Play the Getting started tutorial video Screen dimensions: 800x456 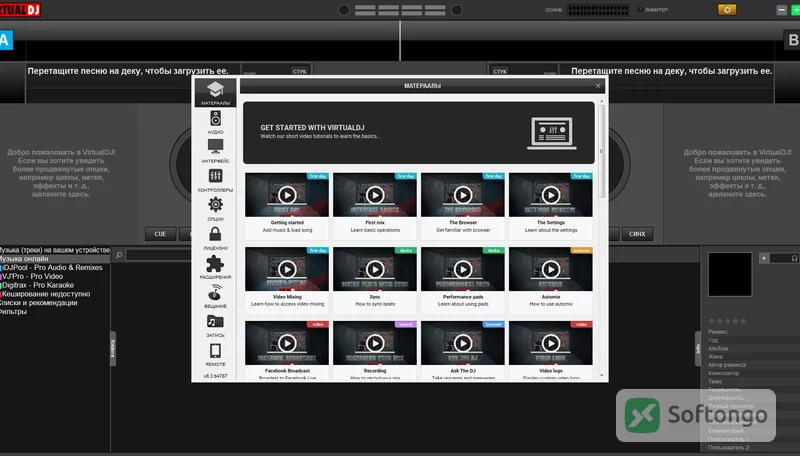point(287,195)
